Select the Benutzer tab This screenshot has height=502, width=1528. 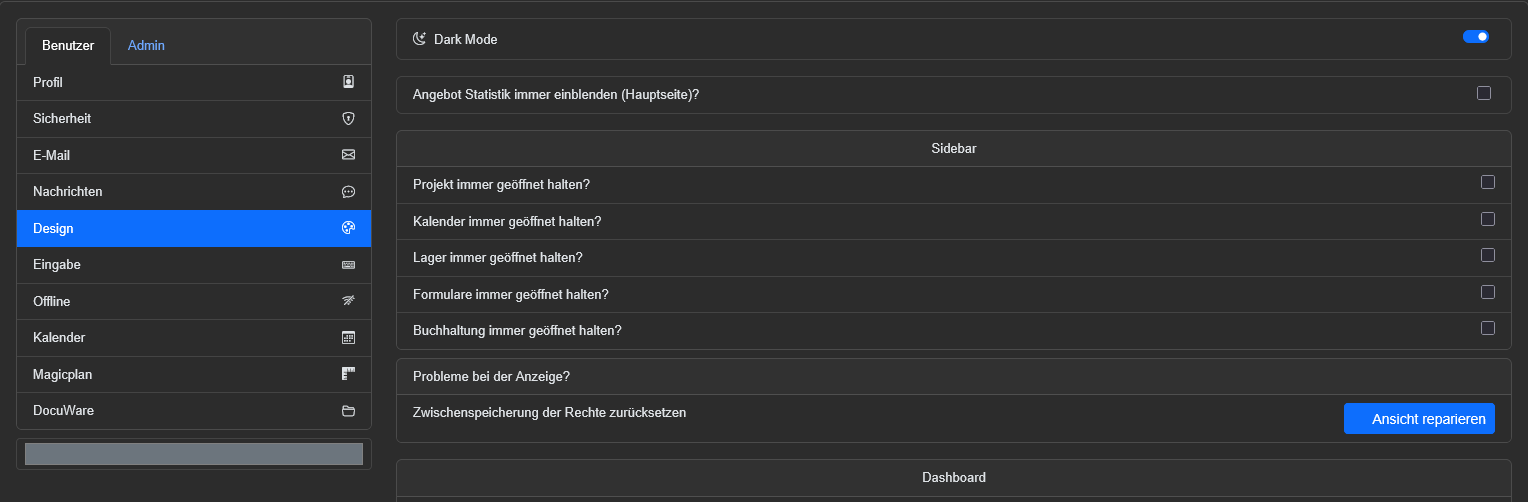[x=68, y=46]
